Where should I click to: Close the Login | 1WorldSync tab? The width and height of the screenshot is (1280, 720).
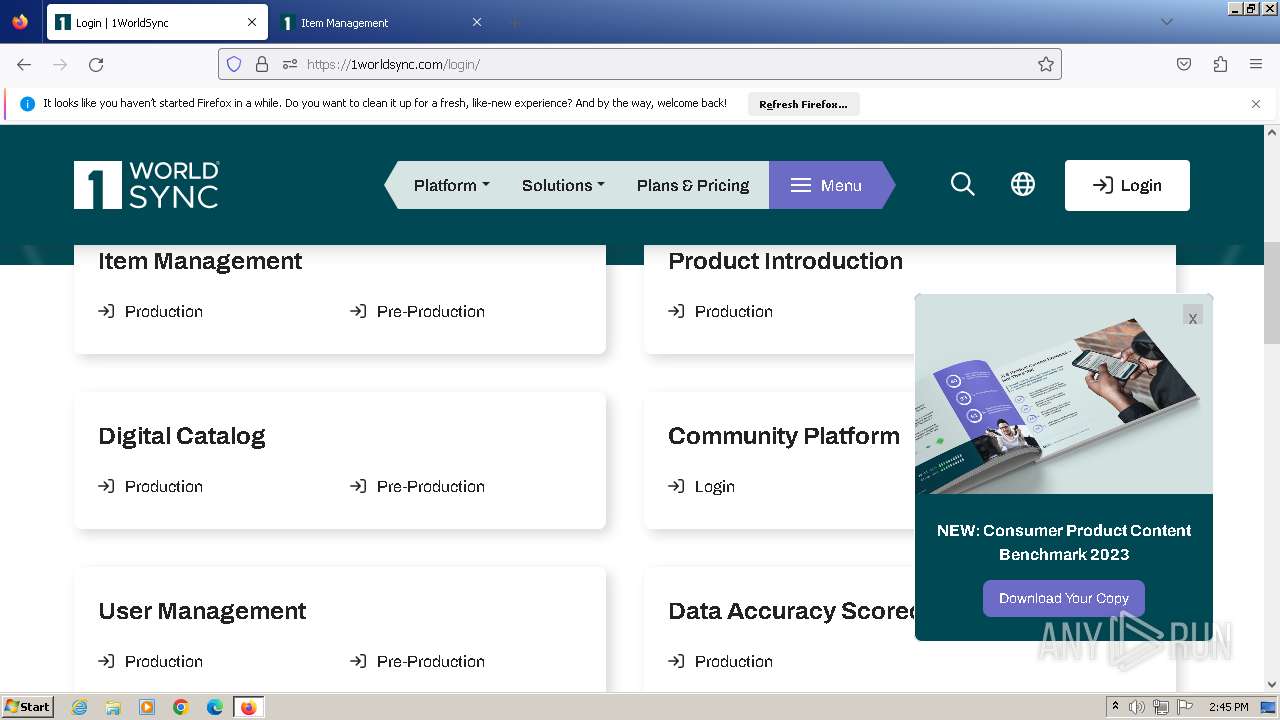pyautogui.click(x=252, y=22)
